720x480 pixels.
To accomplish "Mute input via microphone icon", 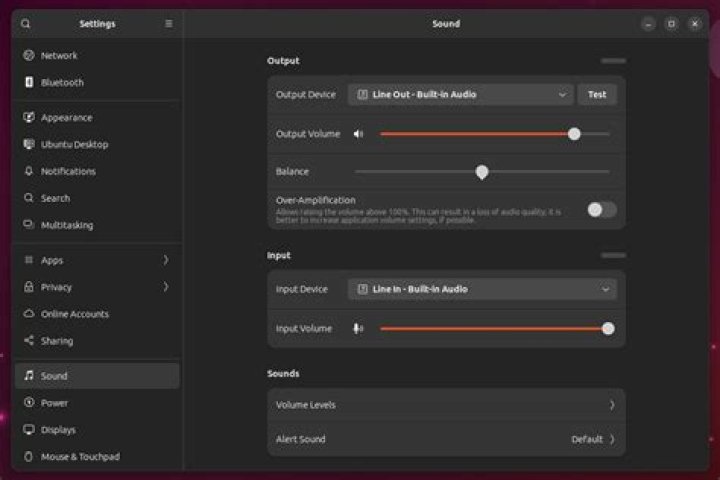I will pos(358,329).
